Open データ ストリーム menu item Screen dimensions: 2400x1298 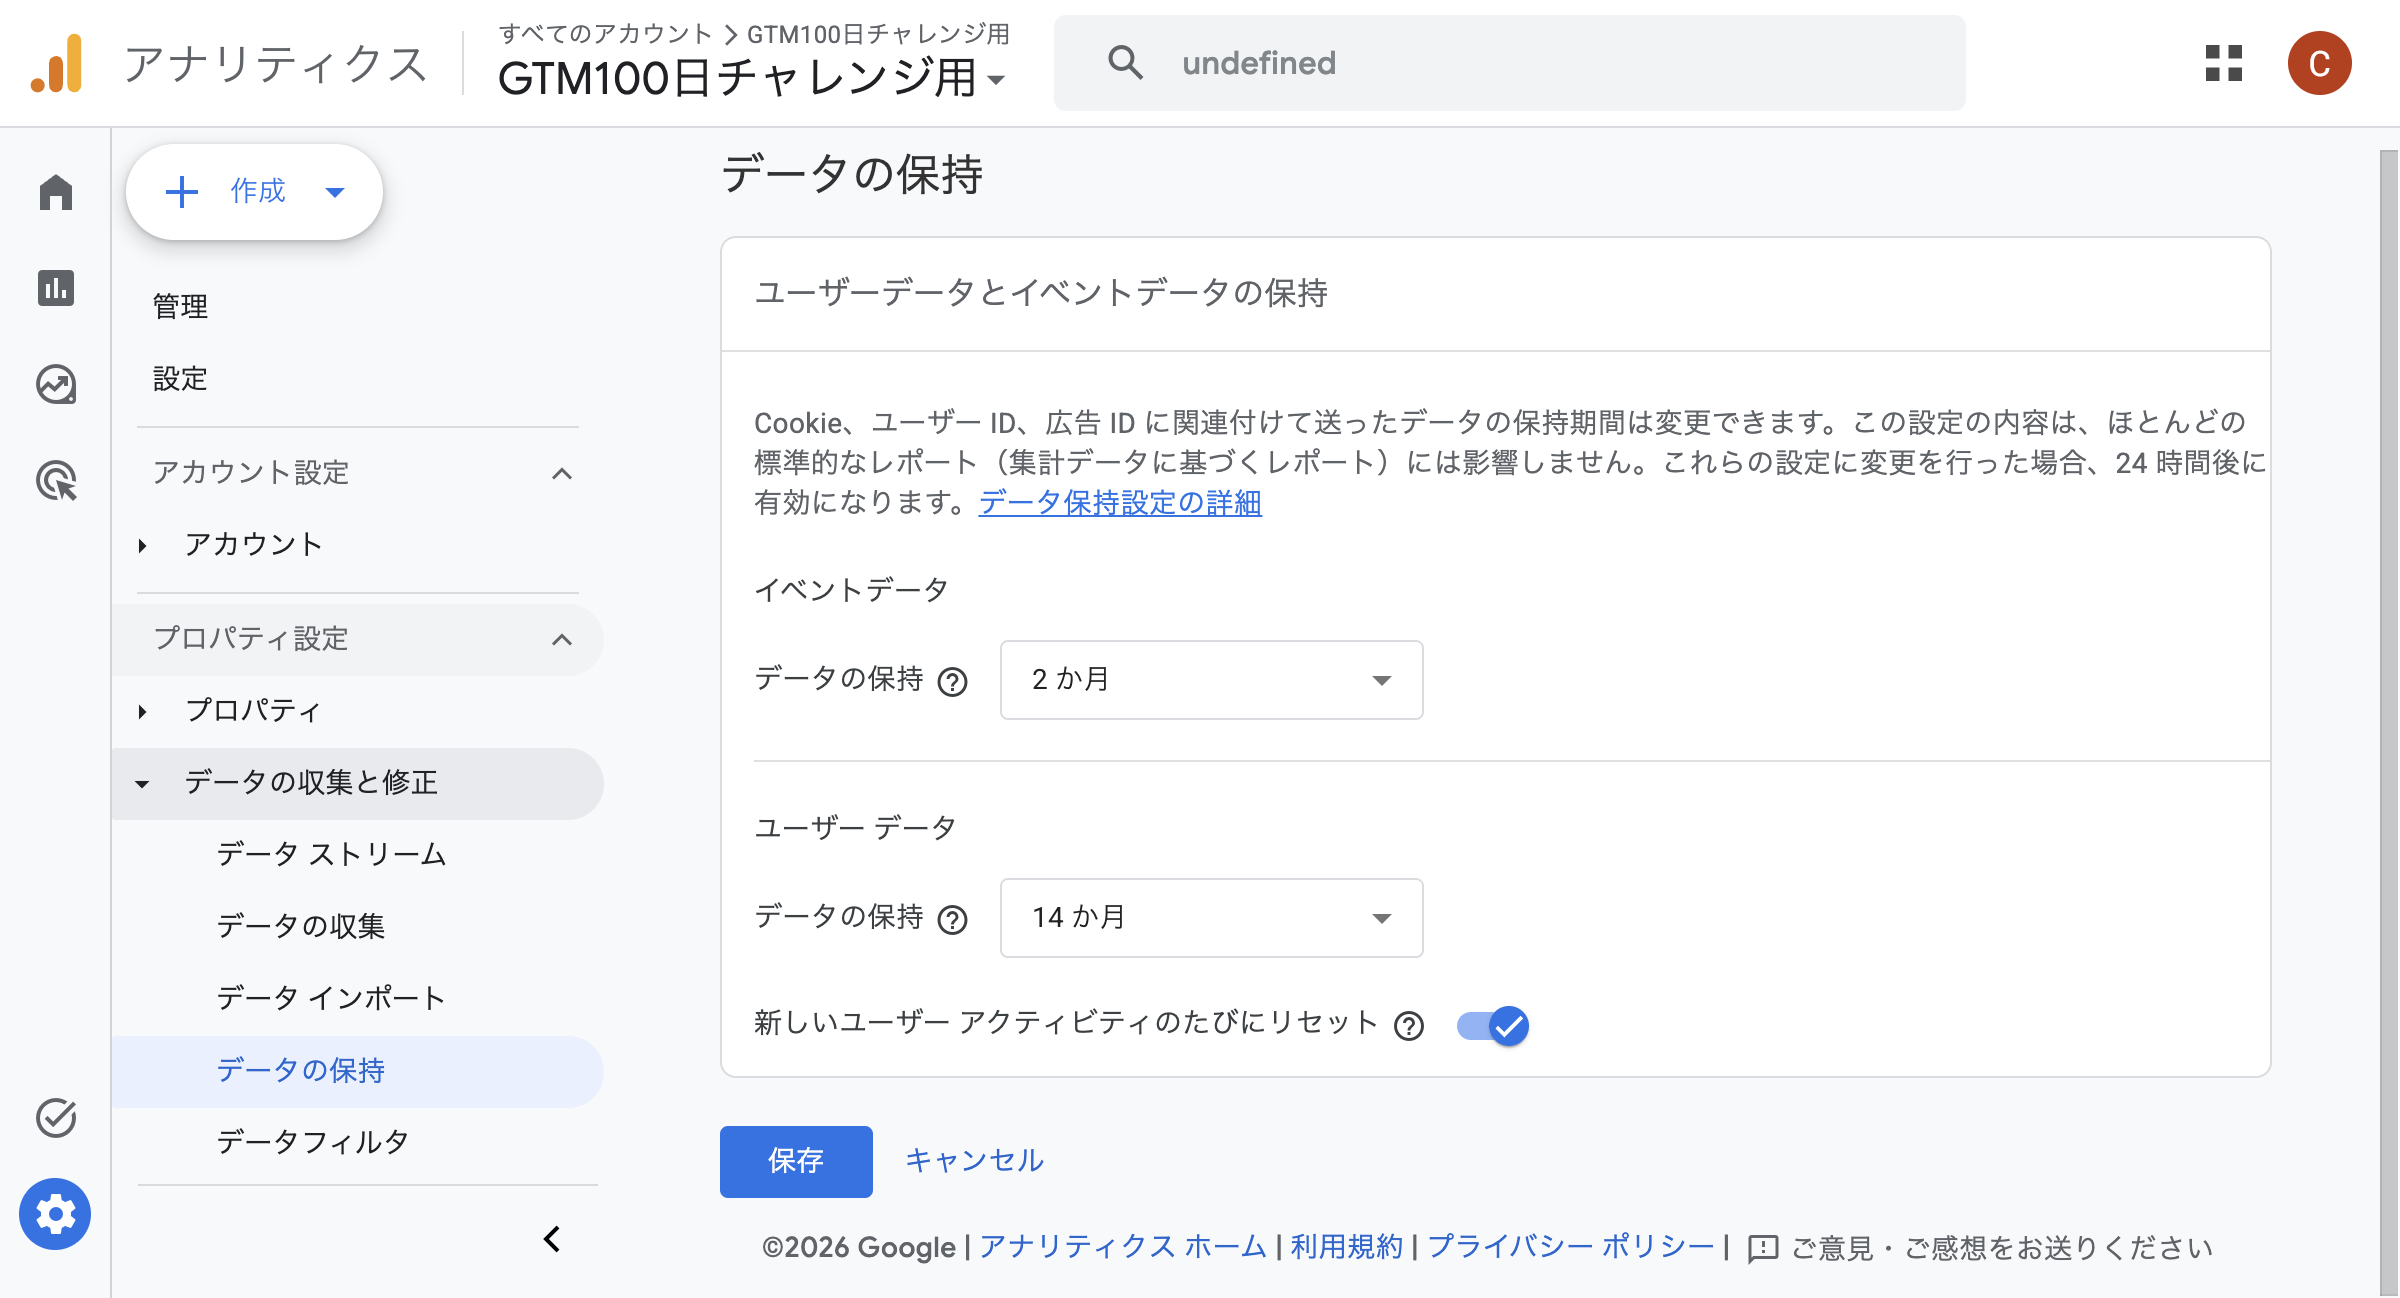331,854
